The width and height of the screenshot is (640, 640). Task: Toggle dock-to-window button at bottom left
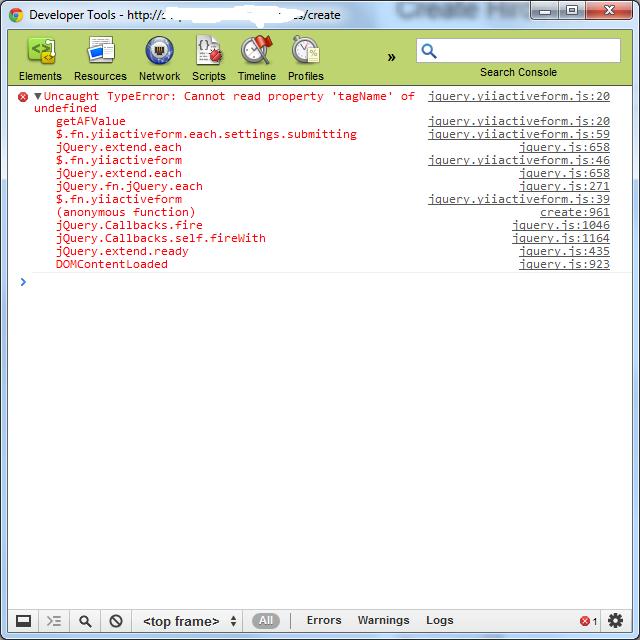tap(23, 621)
